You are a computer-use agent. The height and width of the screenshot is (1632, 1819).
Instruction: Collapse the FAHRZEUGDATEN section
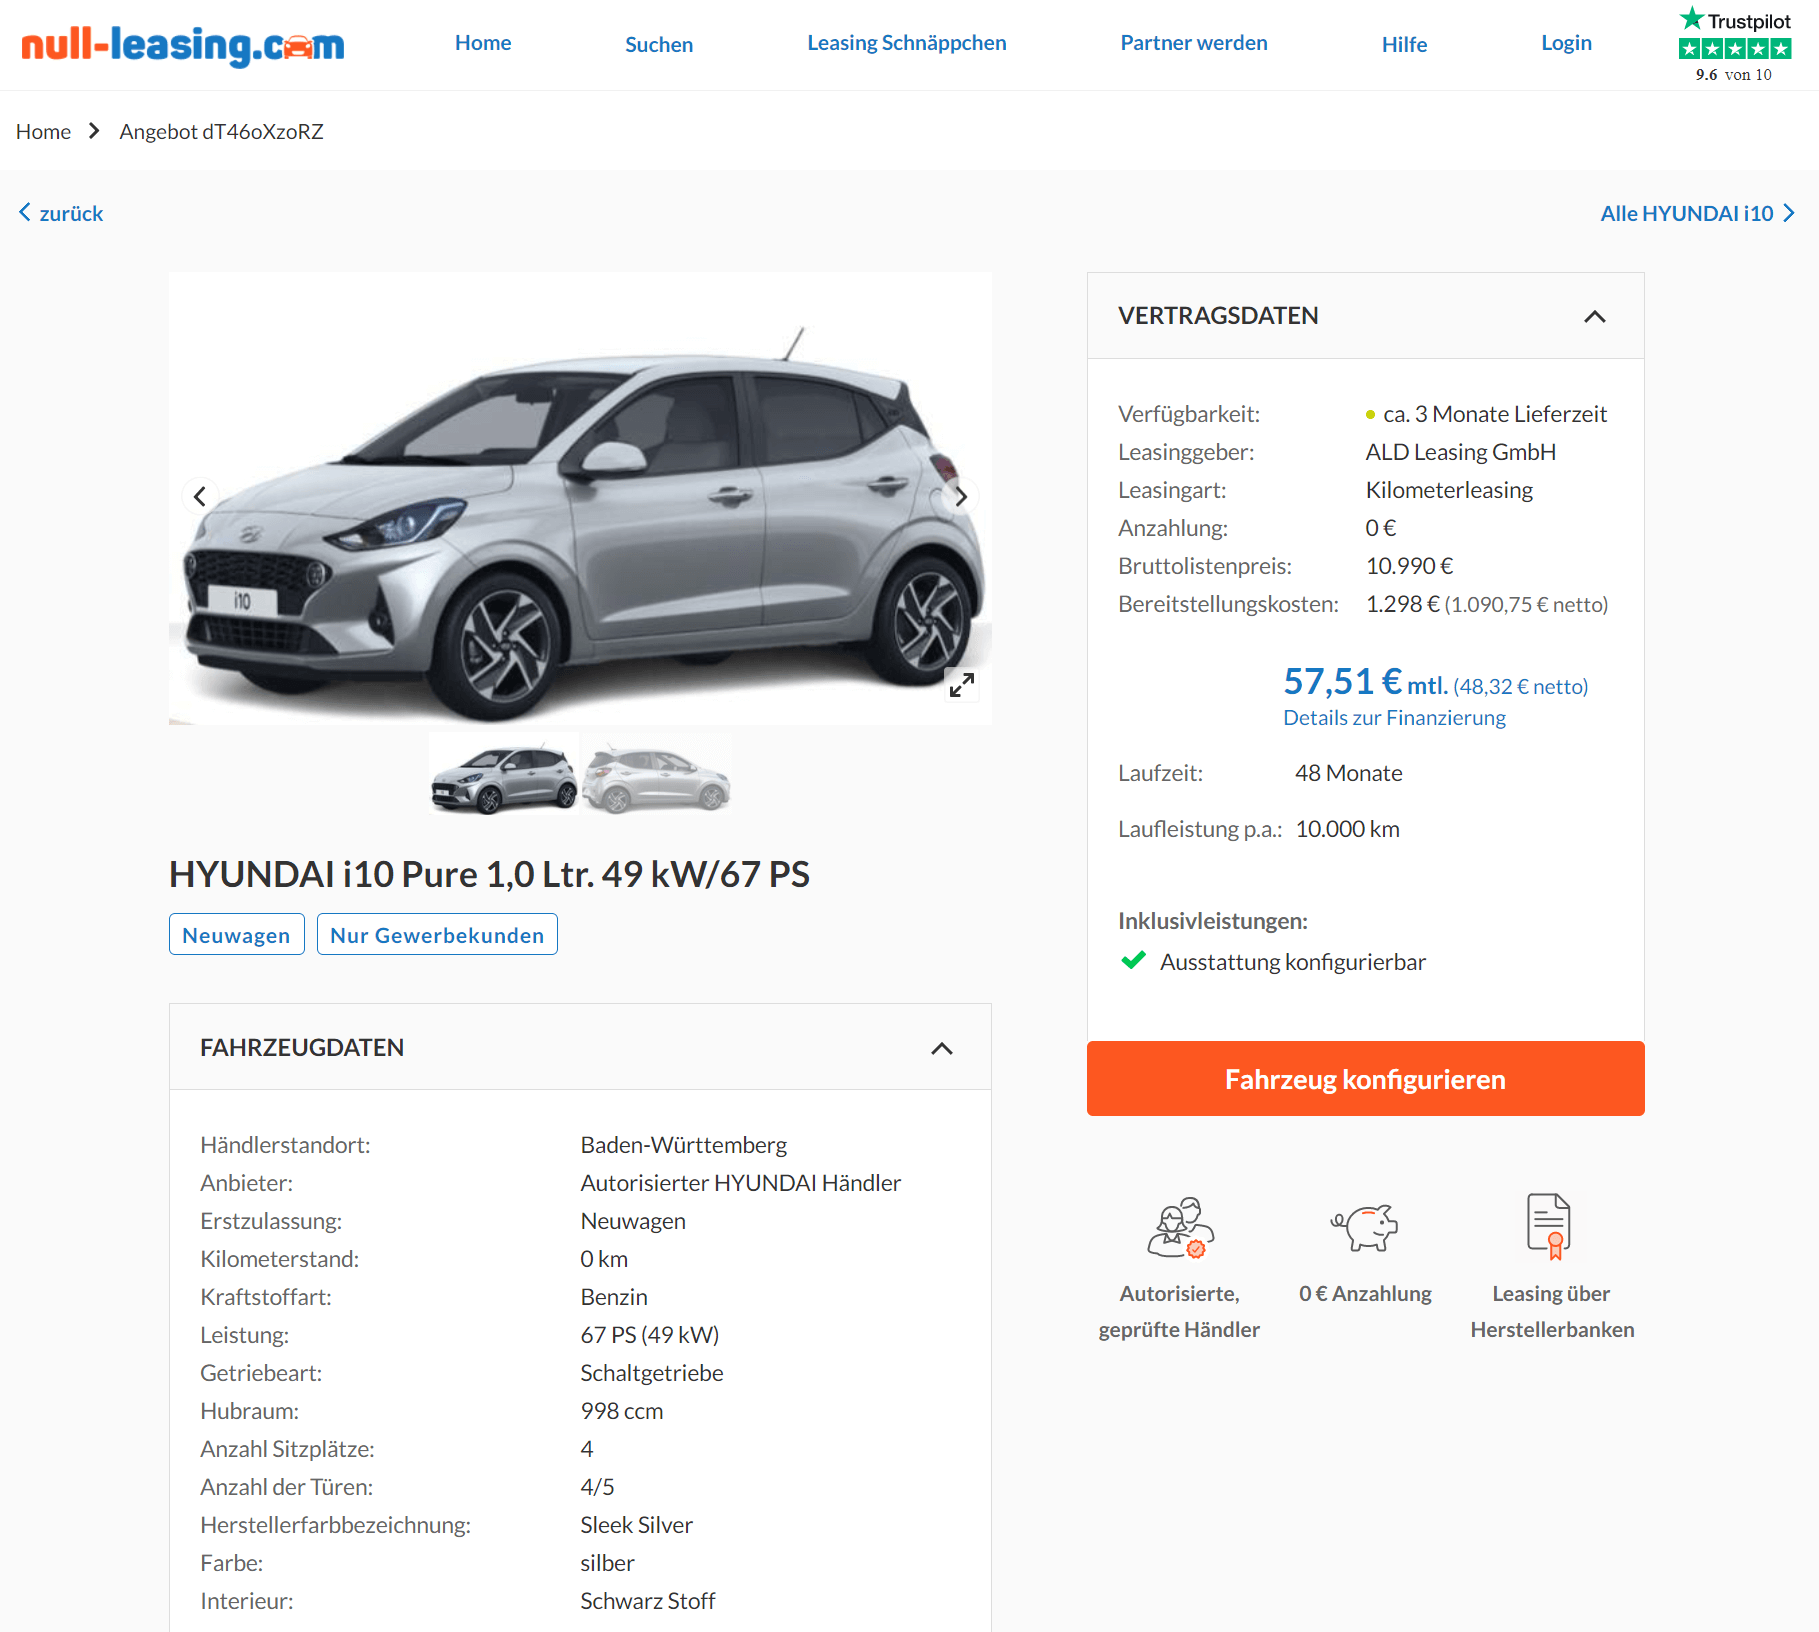pyautogui.click(x=941, y=1049)
